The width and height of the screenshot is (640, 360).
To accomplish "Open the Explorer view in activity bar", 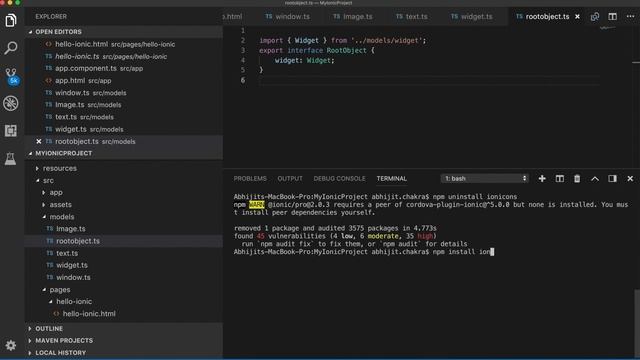I will (x=11, y=20).
